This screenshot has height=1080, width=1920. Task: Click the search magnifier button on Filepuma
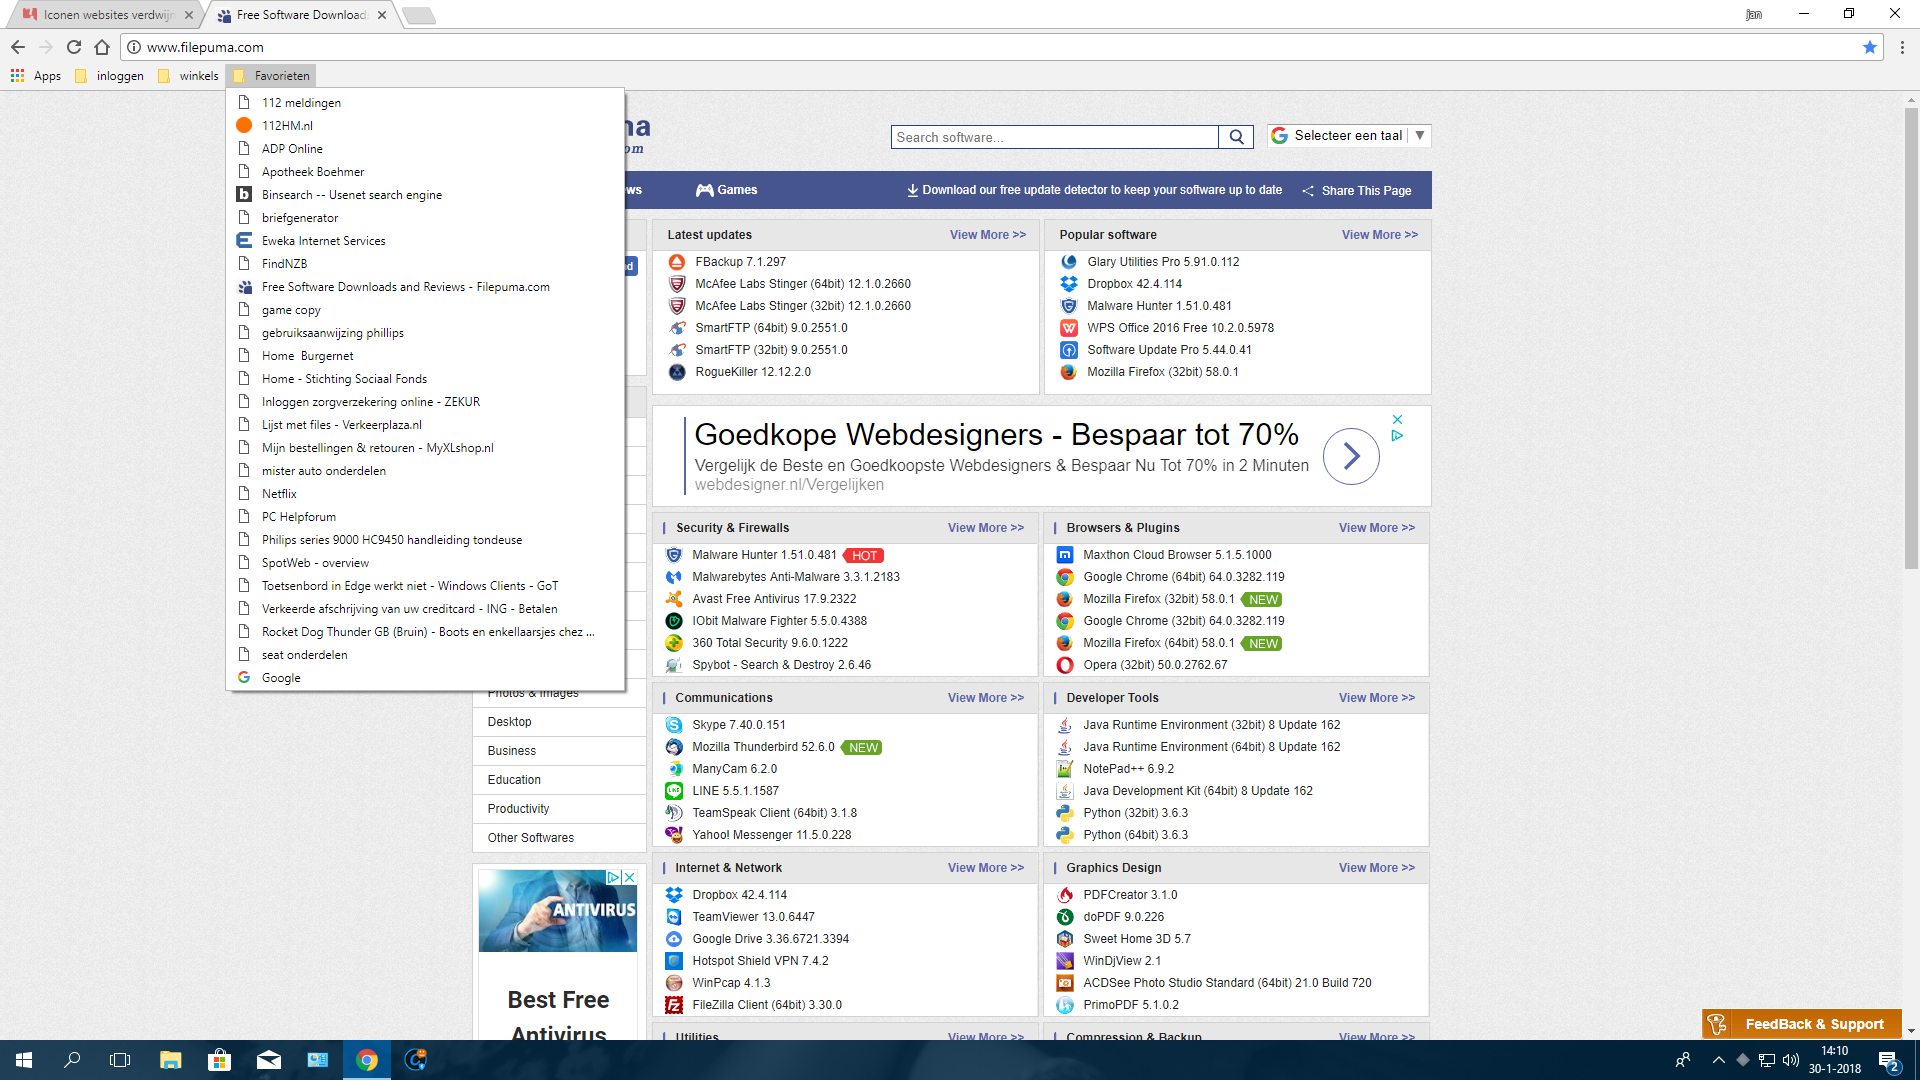(x=1236, y=137)
